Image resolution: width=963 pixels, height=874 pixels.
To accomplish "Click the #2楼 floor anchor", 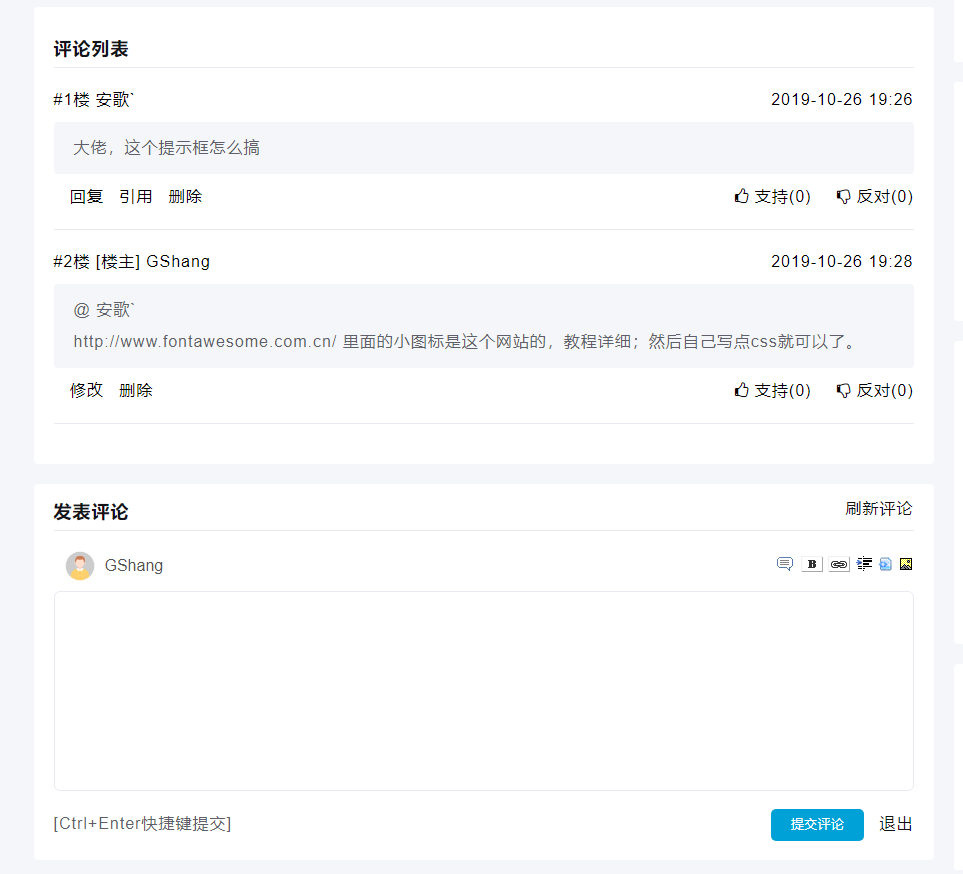I will point(72,262).
